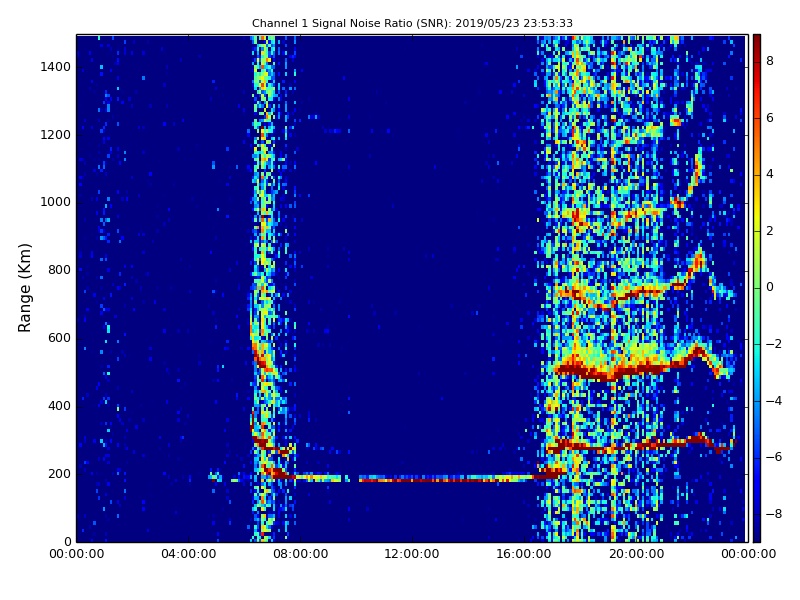Click the 1400 range tick label
This screenshot has height=600, width=800.
pyautogui.click(x=56, y=67)
